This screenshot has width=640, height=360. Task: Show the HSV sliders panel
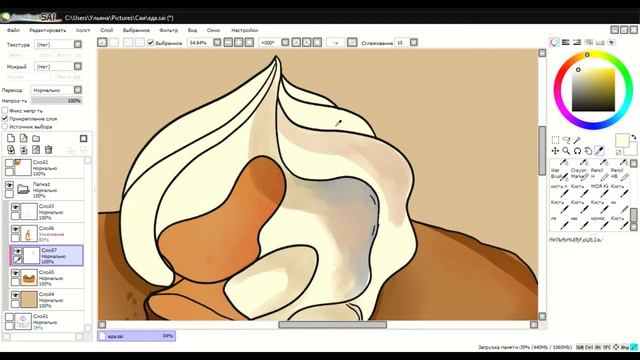[x=577, y=42]
